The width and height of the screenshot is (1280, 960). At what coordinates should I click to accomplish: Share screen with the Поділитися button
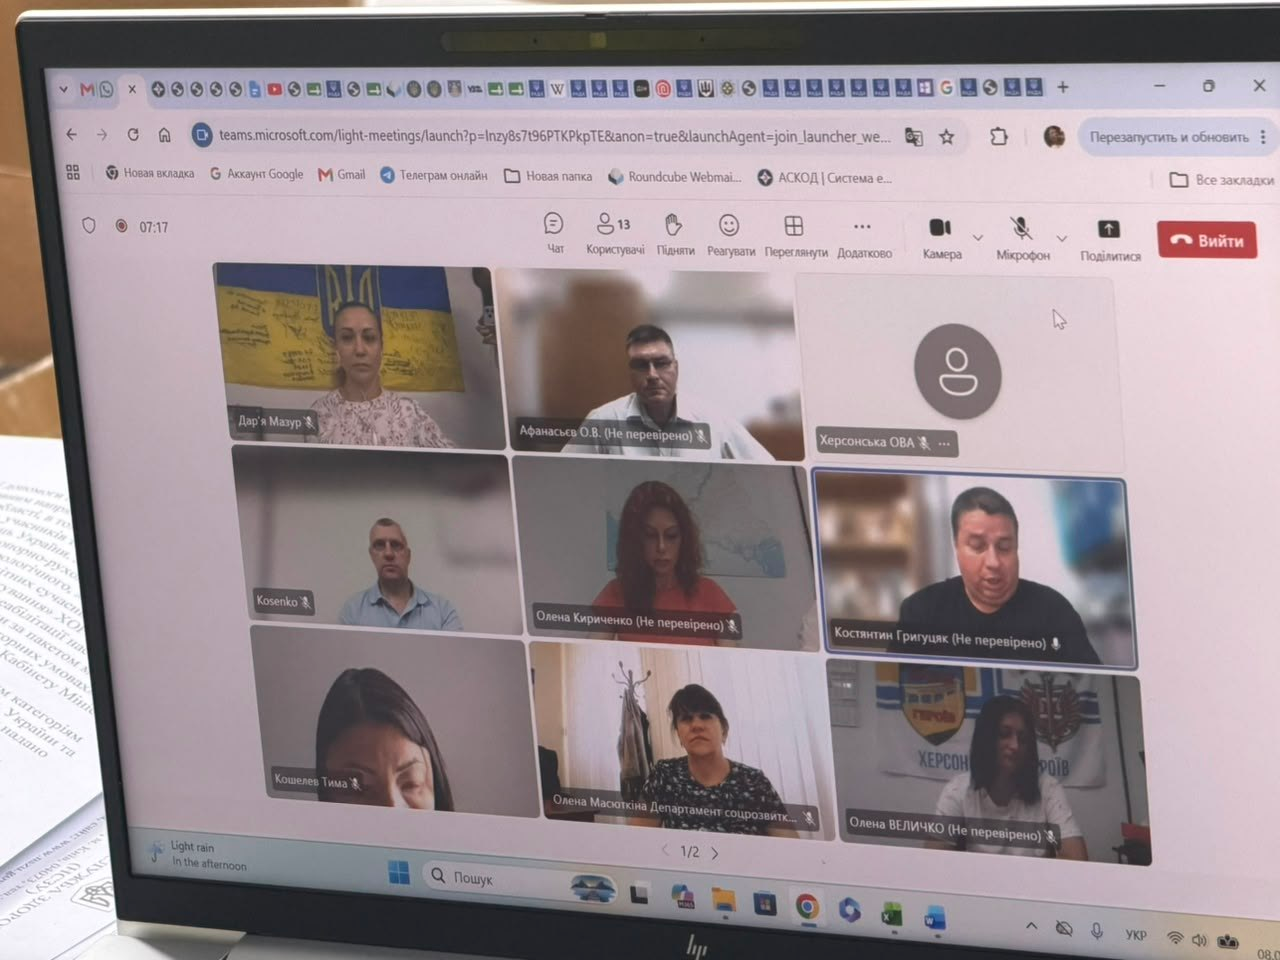[1110, 240]
